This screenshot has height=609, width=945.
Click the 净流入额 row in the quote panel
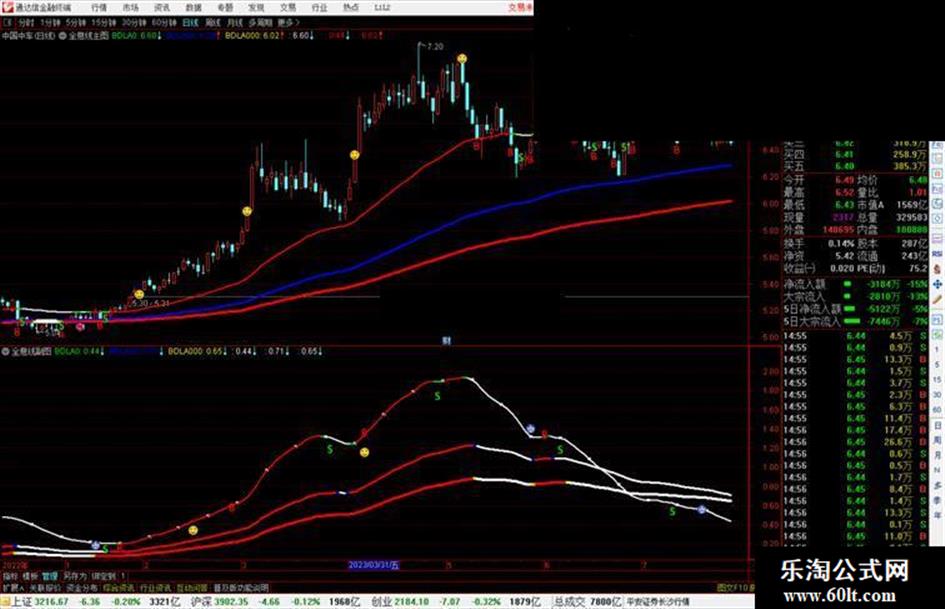click(x=856, y=283)
